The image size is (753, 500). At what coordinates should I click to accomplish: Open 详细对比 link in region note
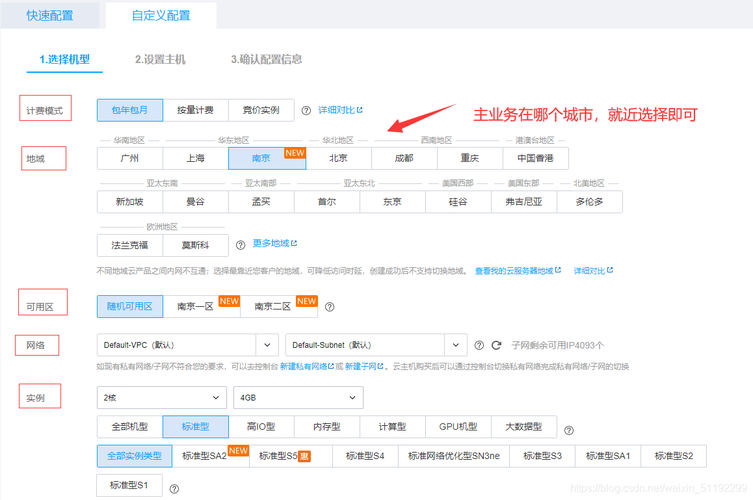tap(593, 271)
